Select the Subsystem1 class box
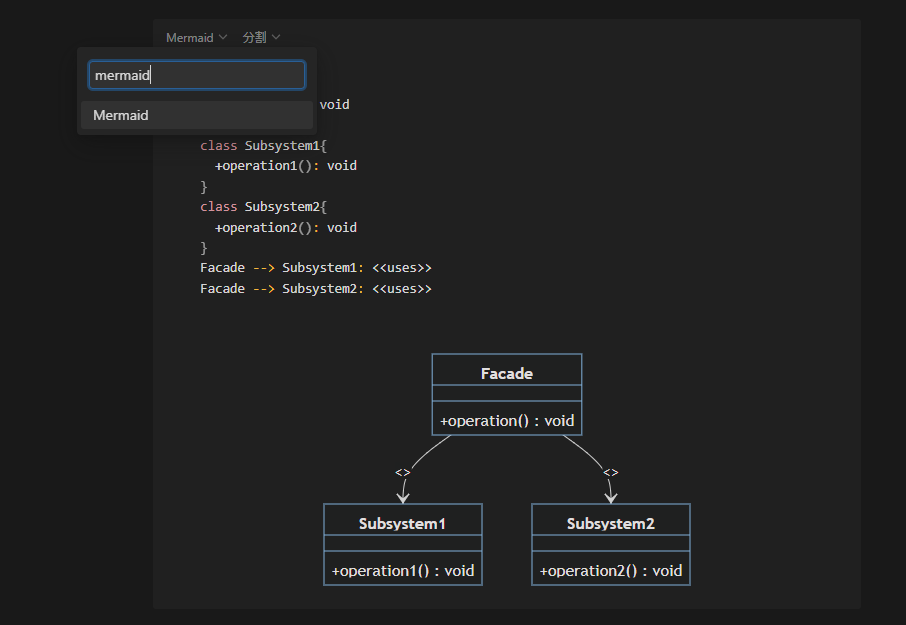This screenshot has width=906, height=625. pyautogui.click(x=402, y=521)
